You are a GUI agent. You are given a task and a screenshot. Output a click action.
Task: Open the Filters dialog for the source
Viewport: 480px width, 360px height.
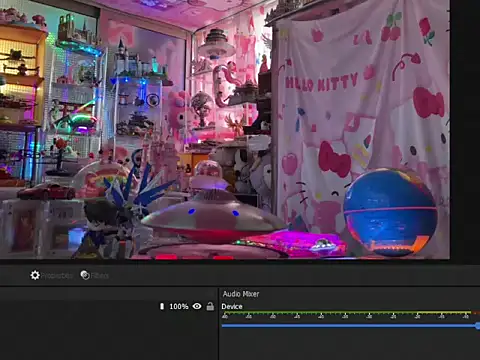pos(95,275)
